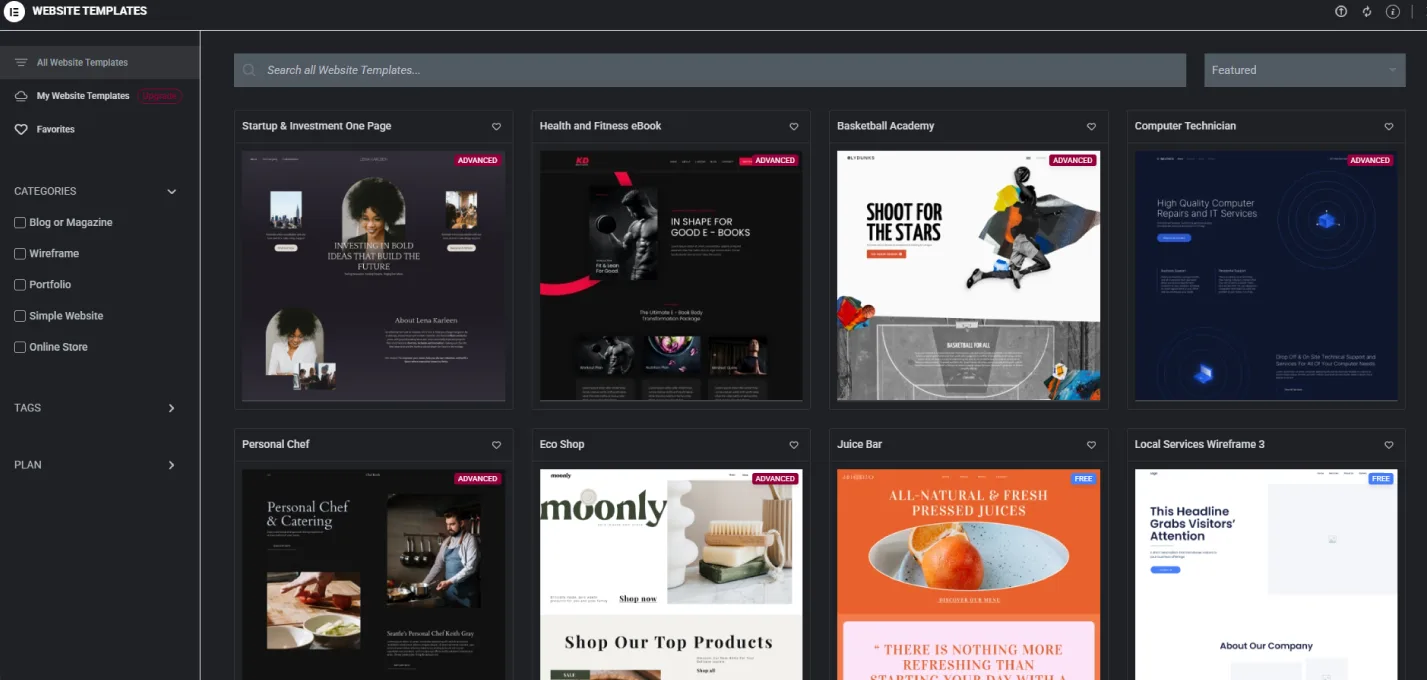Enable the Wireframe category filter
This screenshot has height=680, width=1427.
point(20,254)
